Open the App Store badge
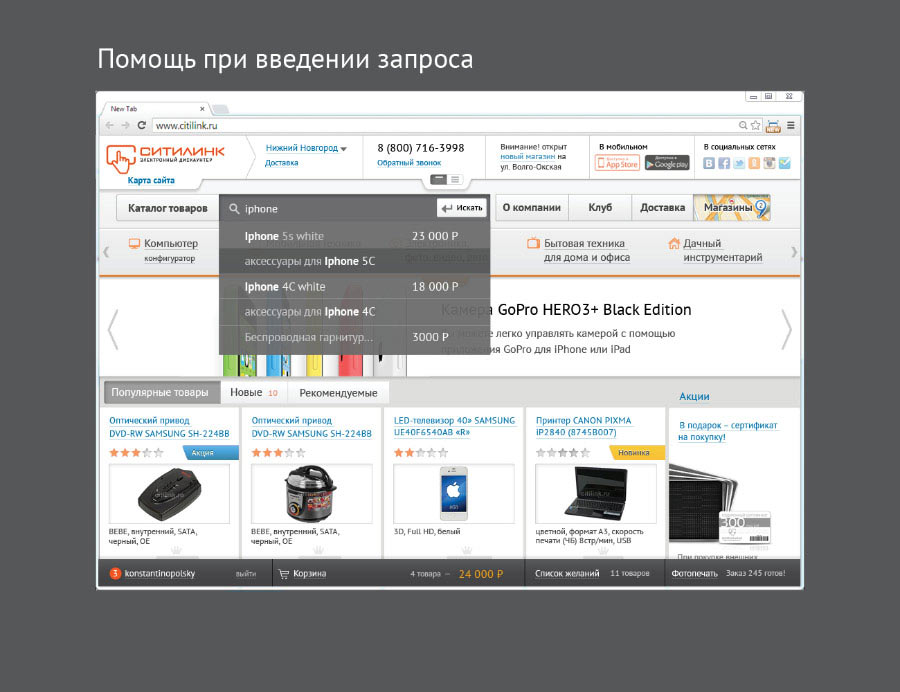Image resolution: width=900 pixels, height=692 pixels. (x=617, y=163)
